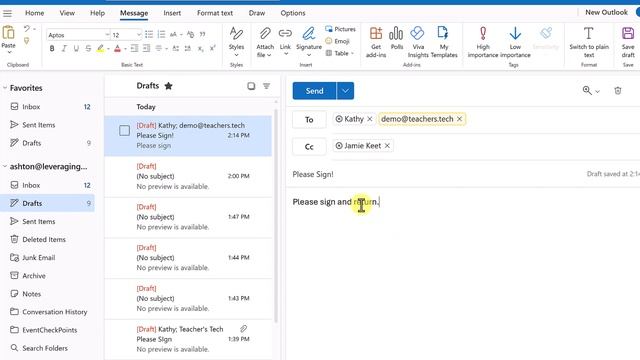
Task: Open Sent Items under ashton account
Action: [x=39, y=221]
